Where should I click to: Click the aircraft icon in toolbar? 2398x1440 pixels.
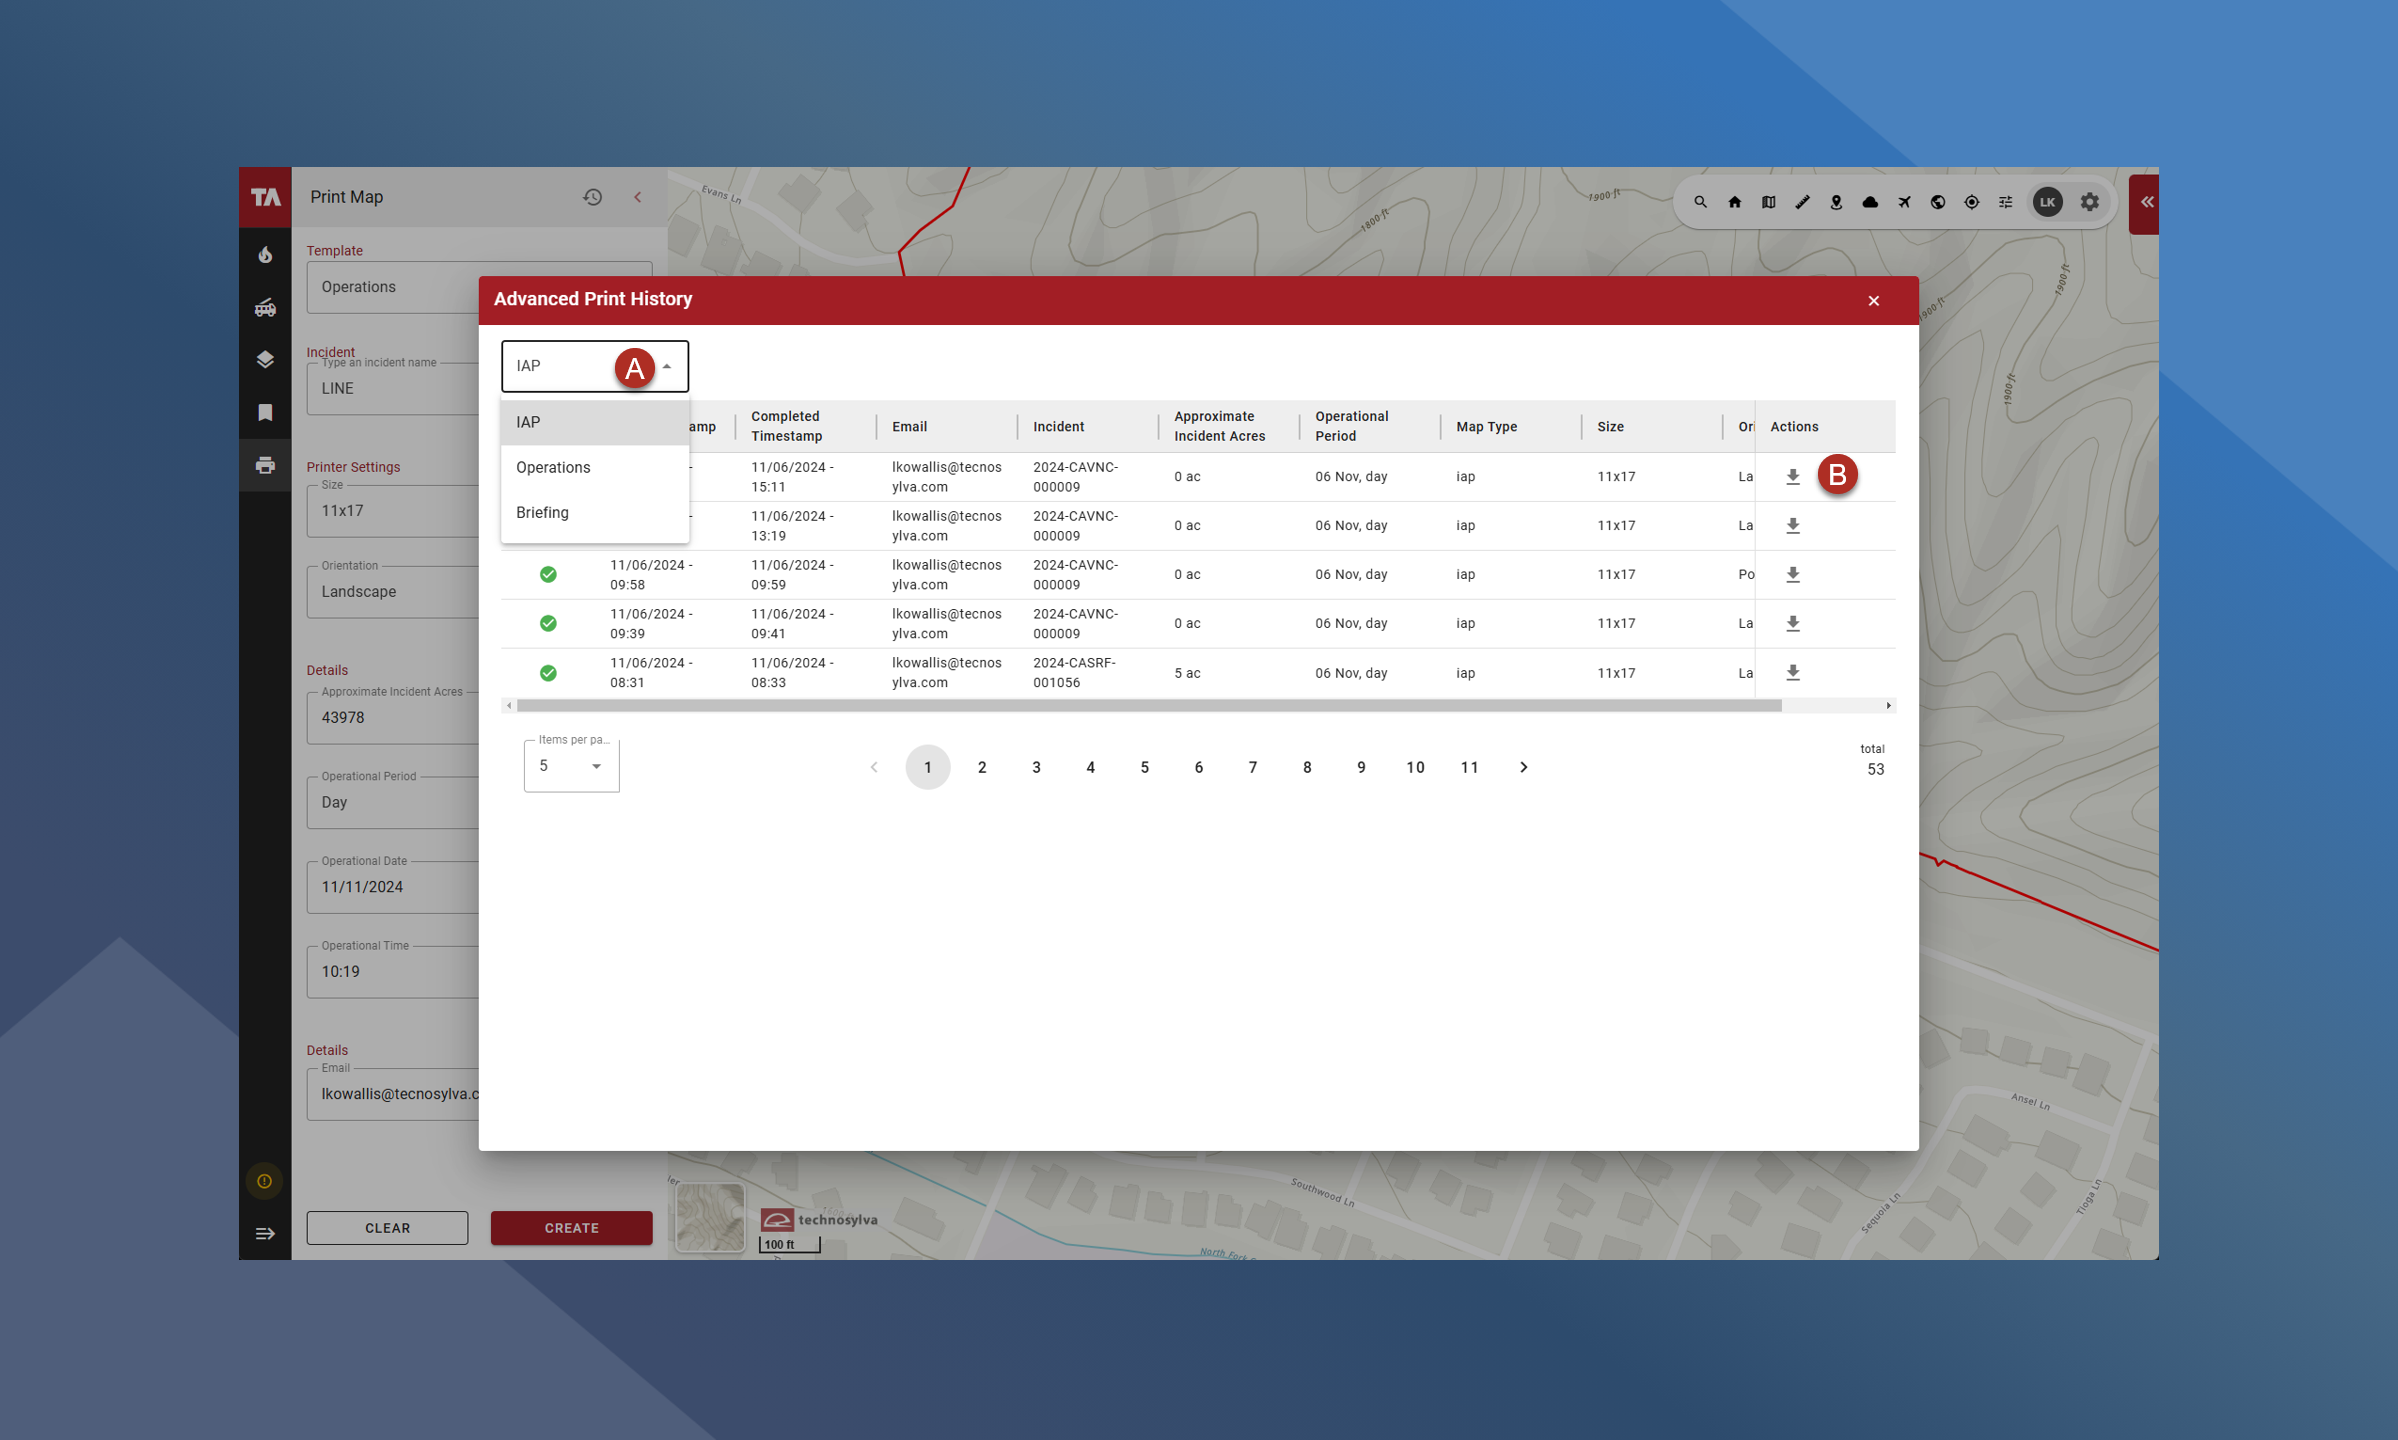pos(1904,202)
